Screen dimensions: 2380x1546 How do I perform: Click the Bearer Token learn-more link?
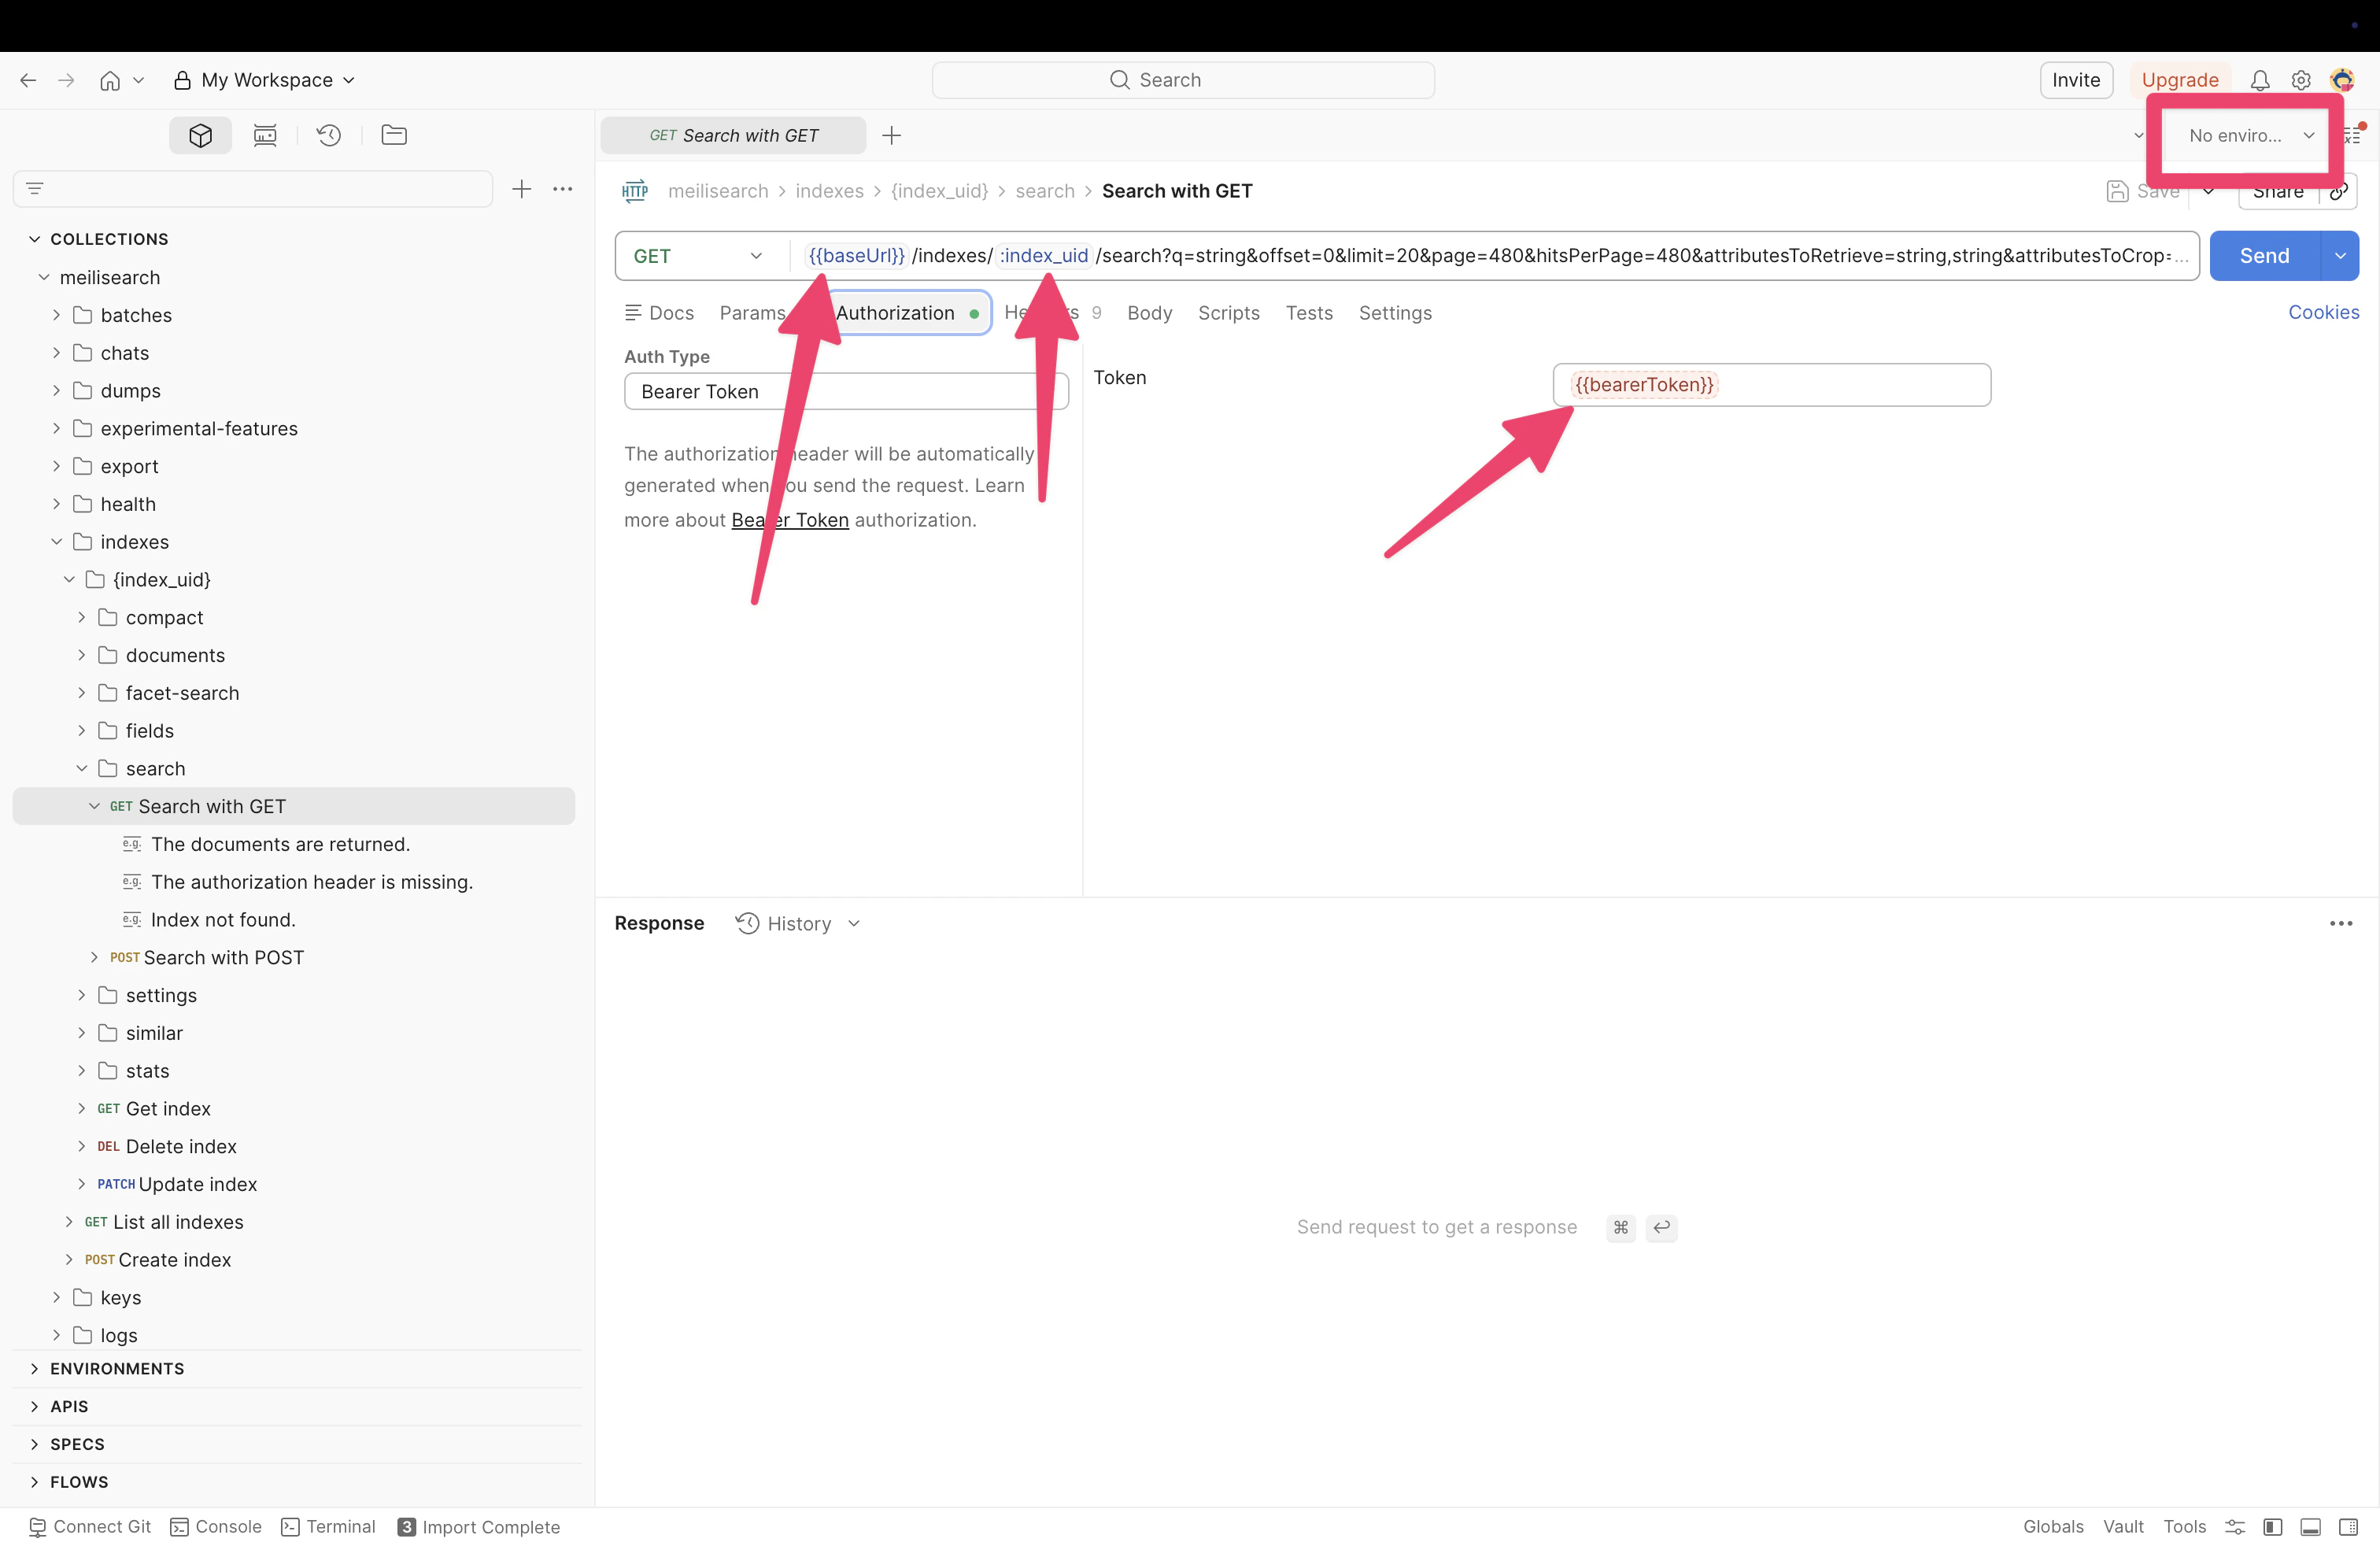(x=789, y=519)
